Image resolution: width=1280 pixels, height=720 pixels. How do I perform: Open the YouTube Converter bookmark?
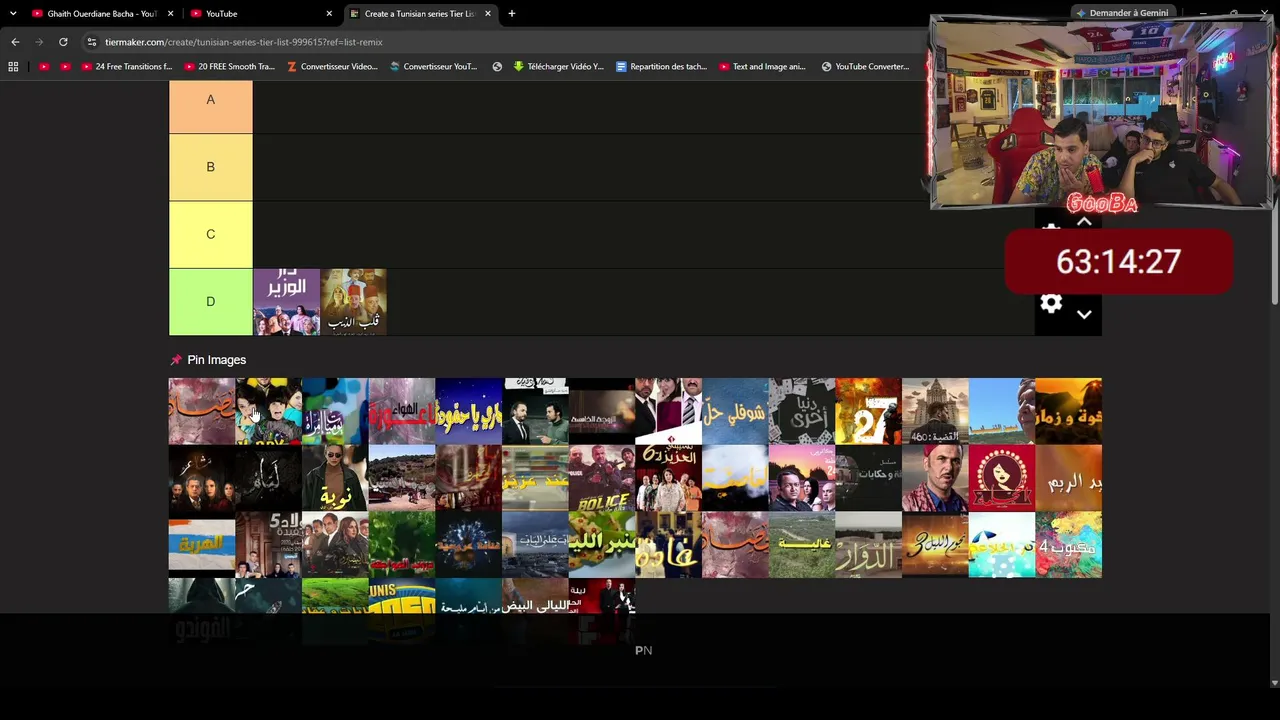pos(865,67)
